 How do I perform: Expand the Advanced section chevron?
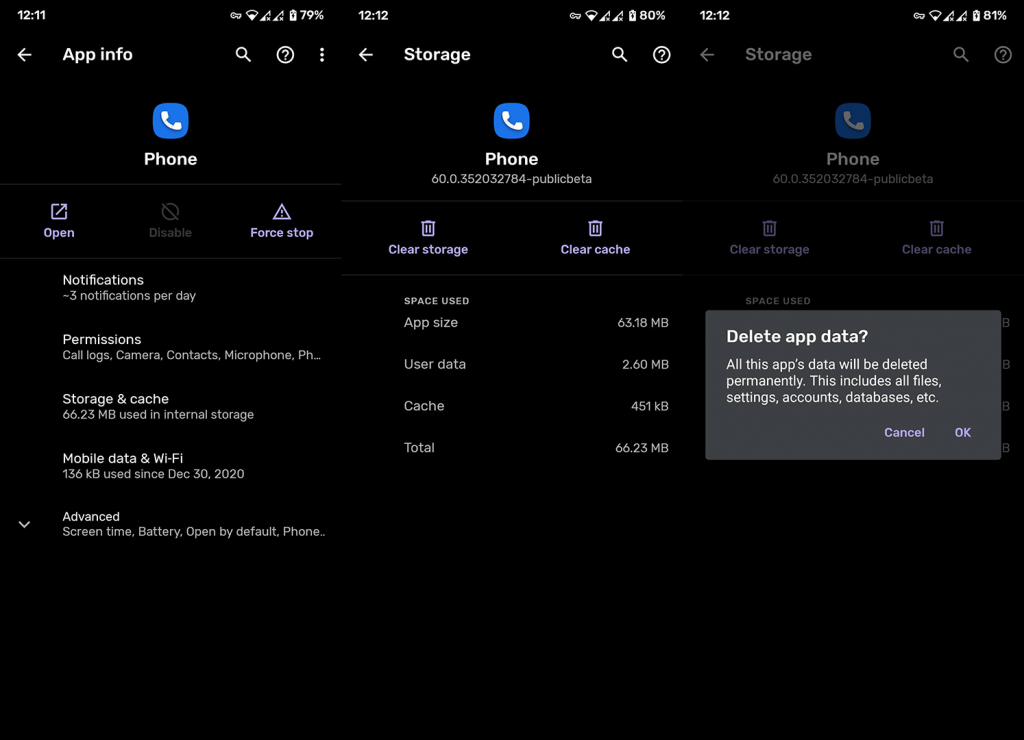[x=25, y=524]
